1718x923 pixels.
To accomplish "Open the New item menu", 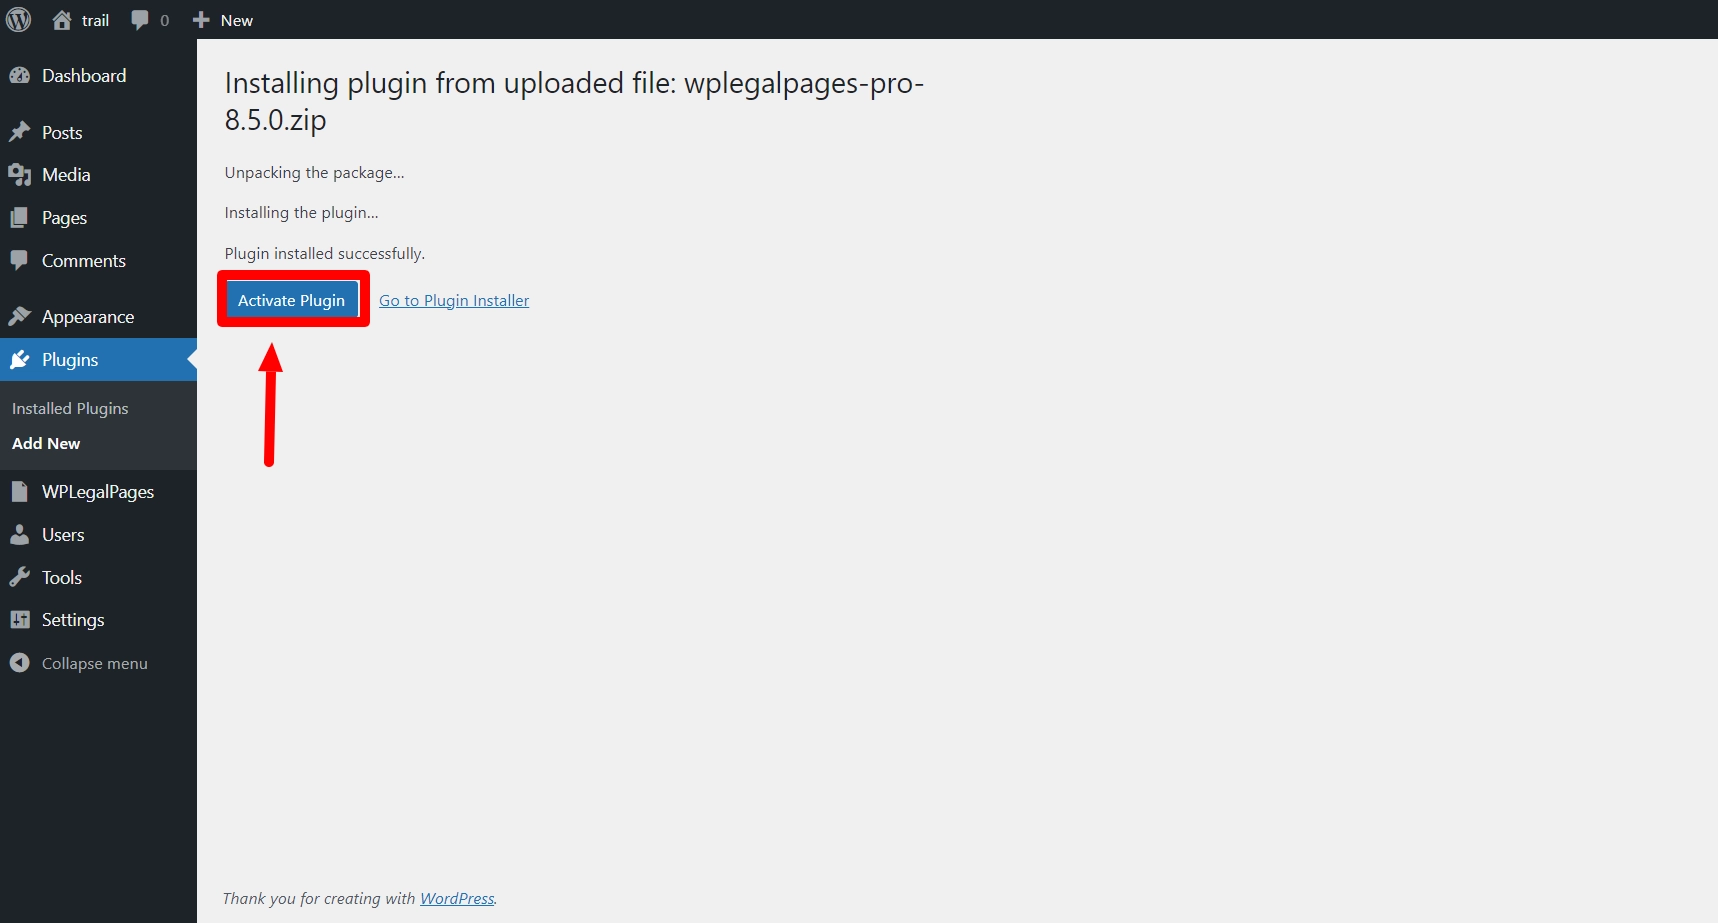I will [x=222, y=19].
